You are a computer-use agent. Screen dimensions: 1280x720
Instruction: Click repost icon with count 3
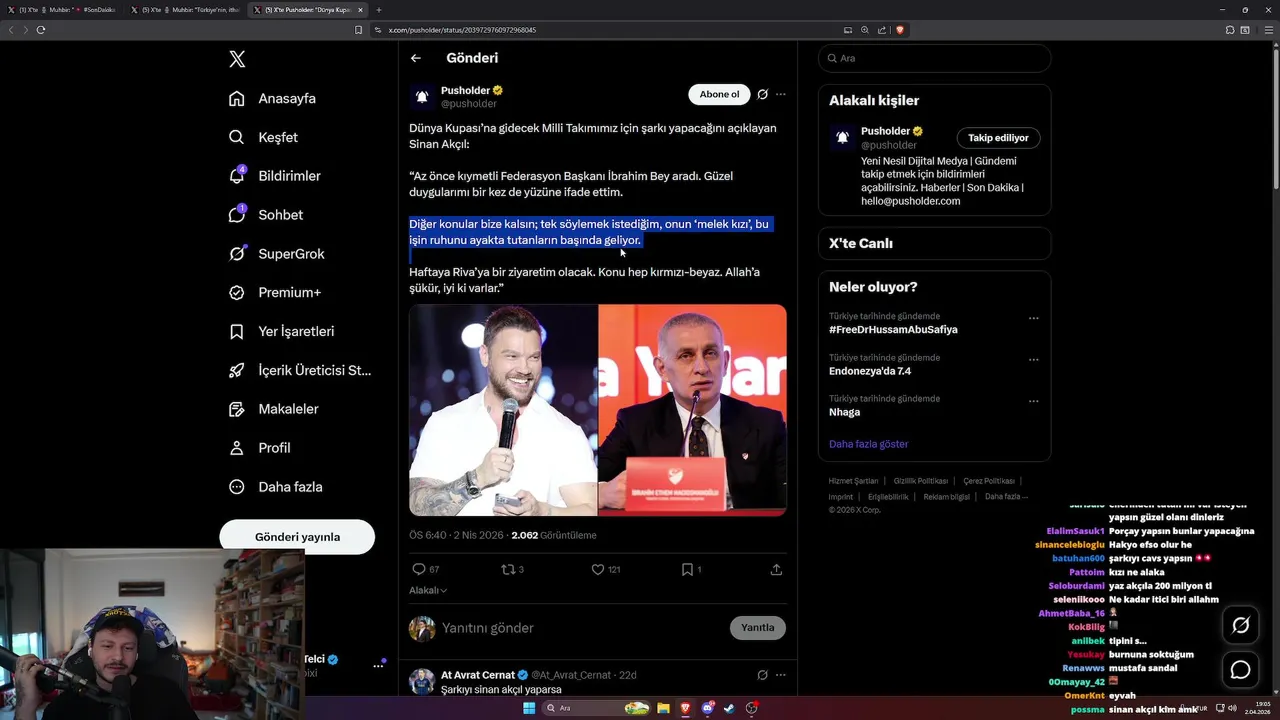pyautogui.click(x=512, y=569)
